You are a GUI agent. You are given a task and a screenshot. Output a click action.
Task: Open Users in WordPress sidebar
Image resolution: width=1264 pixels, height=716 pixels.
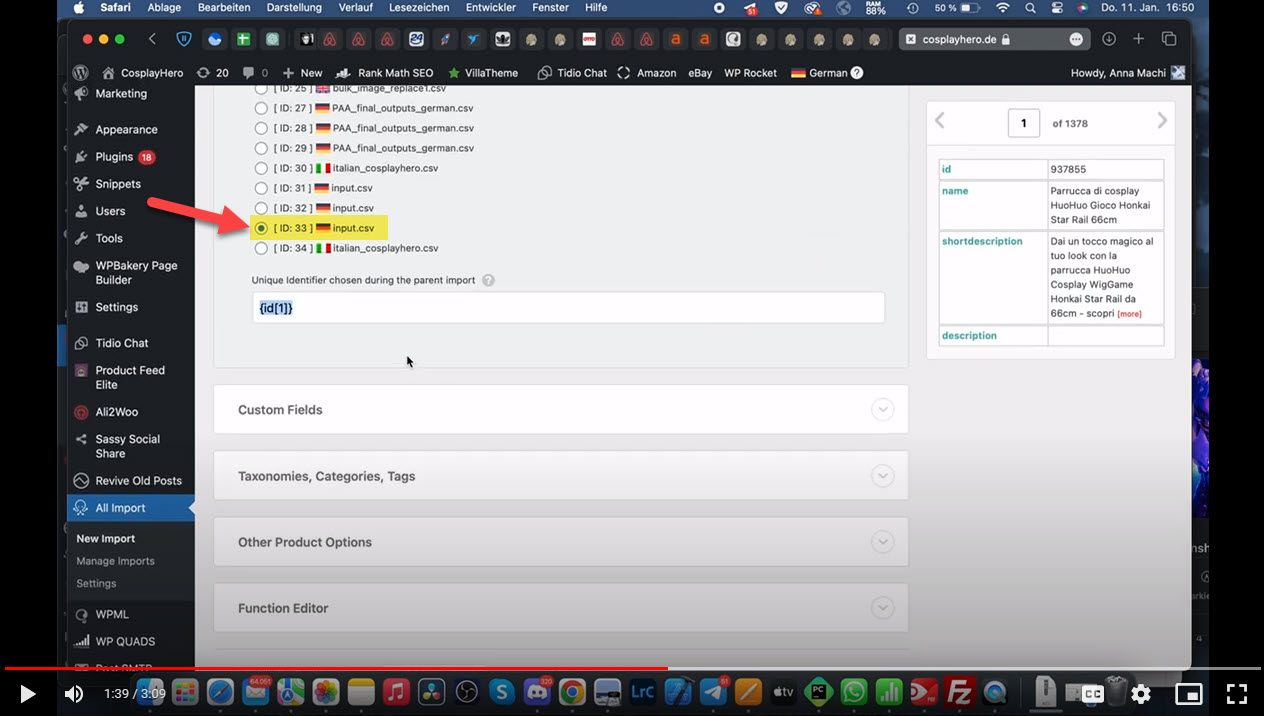110,211
